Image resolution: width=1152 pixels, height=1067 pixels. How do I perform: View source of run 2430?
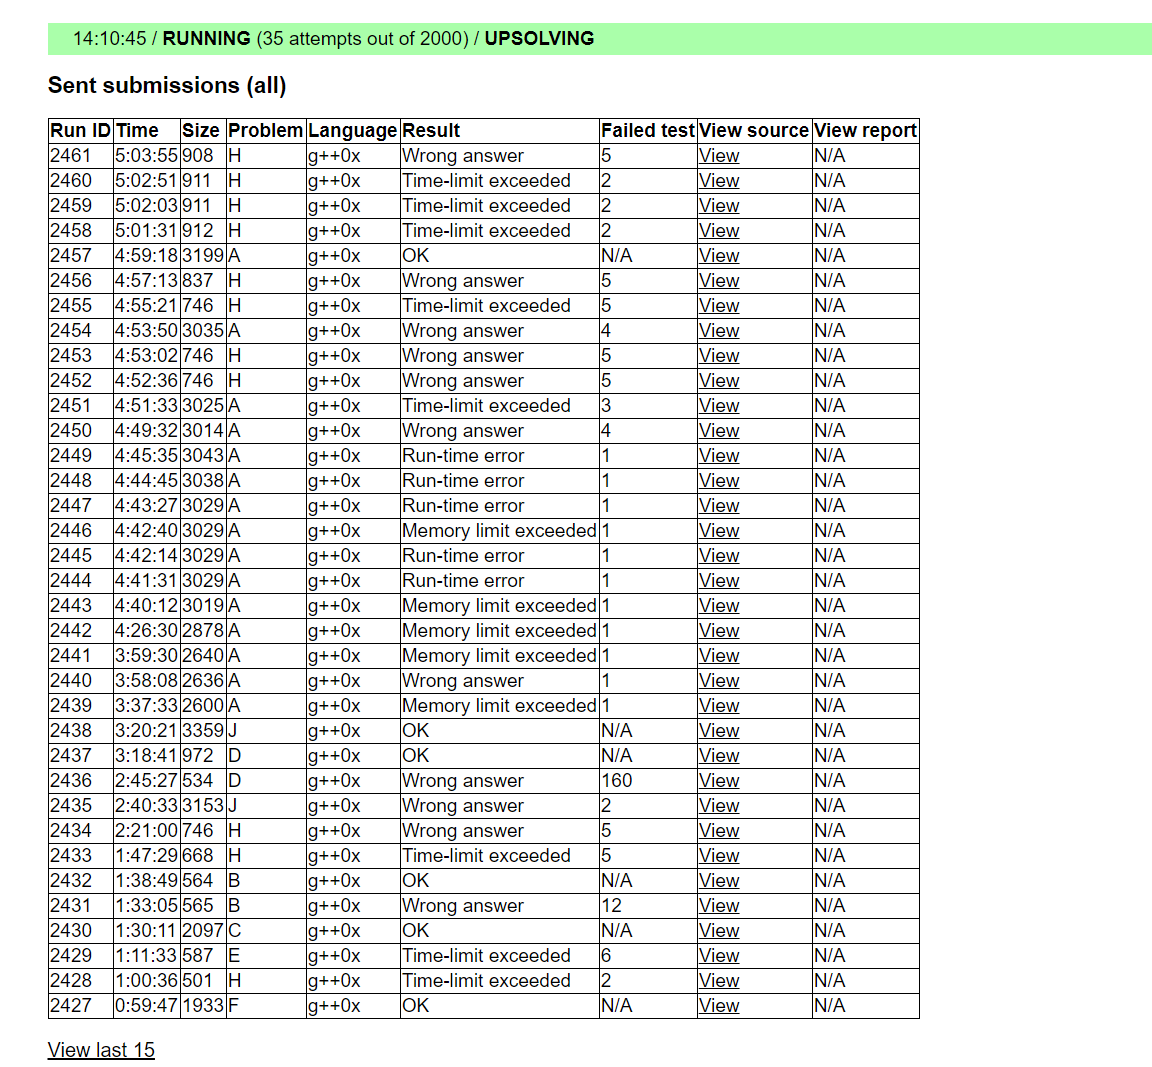coord(719,931)
